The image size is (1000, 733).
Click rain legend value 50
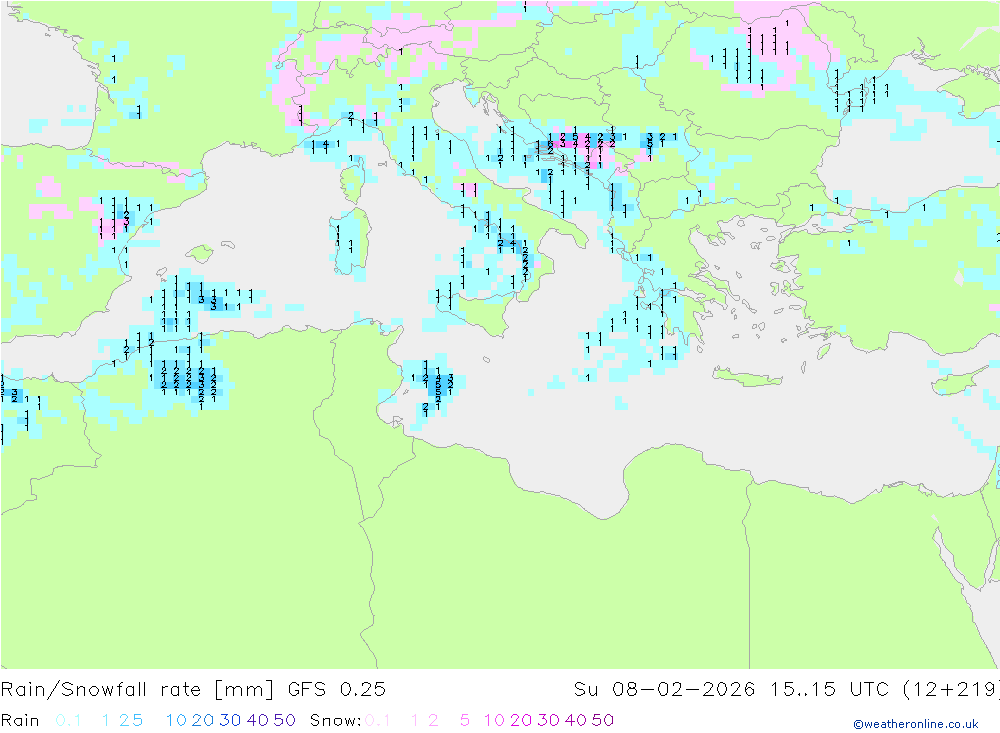284,720
